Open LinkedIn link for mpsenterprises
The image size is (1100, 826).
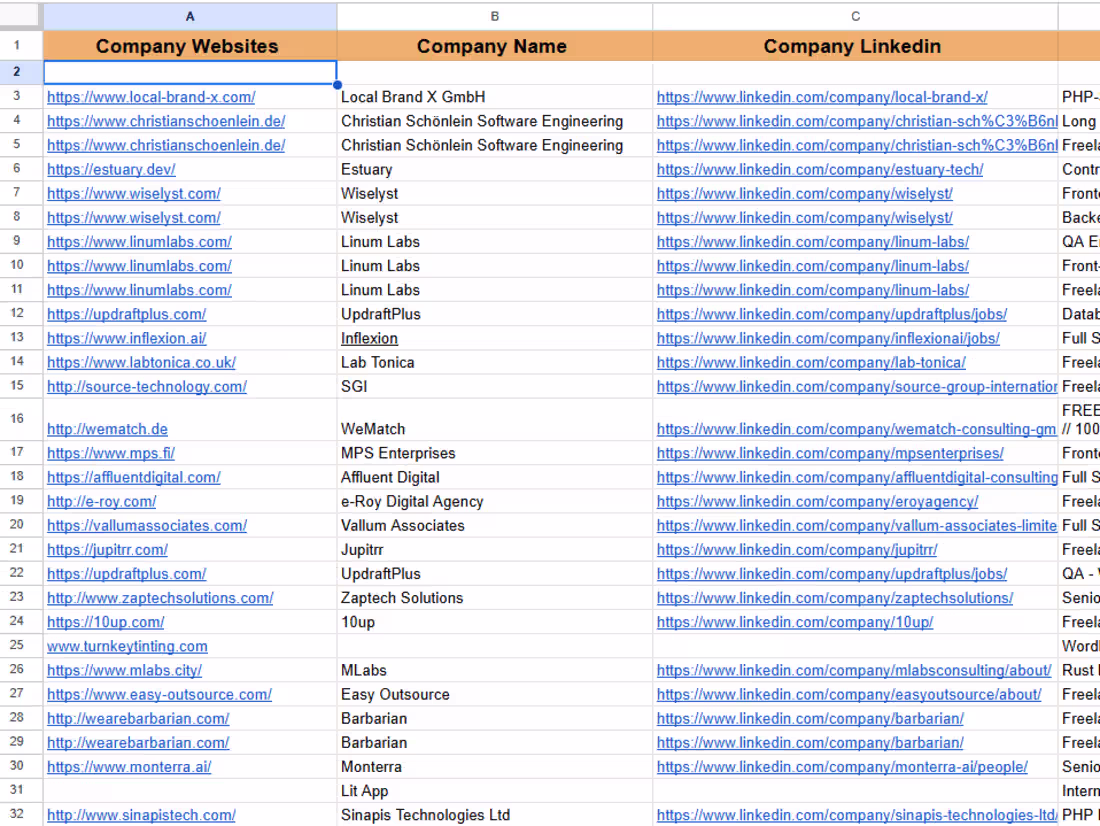coord(830,453)
